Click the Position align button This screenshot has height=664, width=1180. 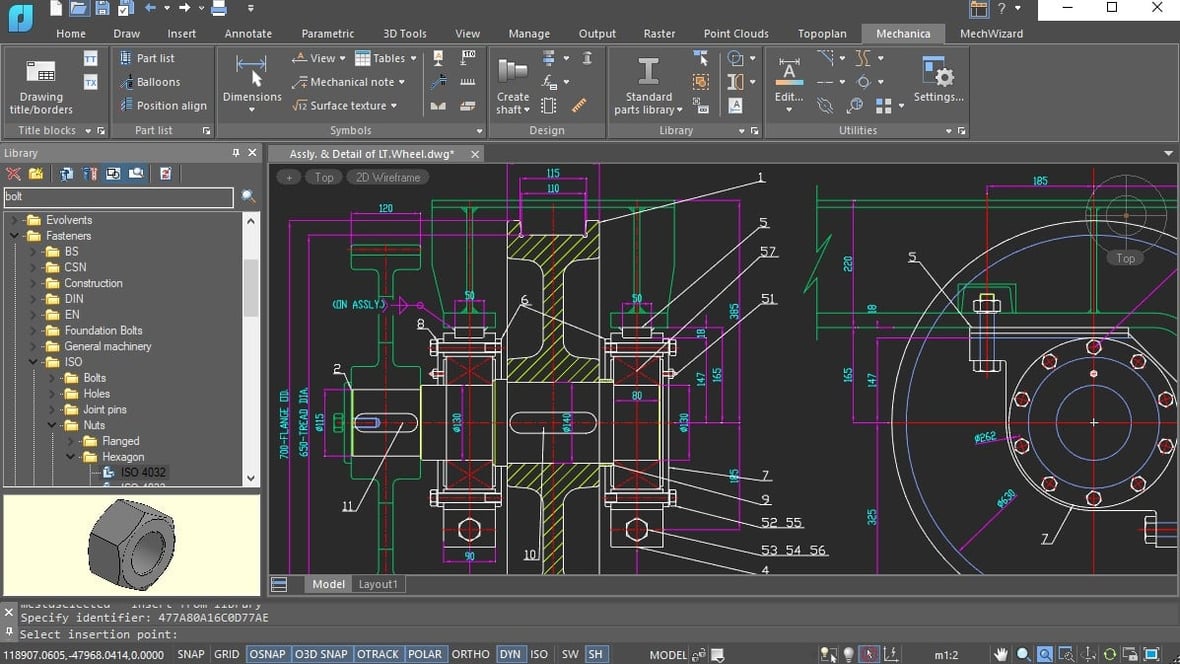(x=163, y=105)
